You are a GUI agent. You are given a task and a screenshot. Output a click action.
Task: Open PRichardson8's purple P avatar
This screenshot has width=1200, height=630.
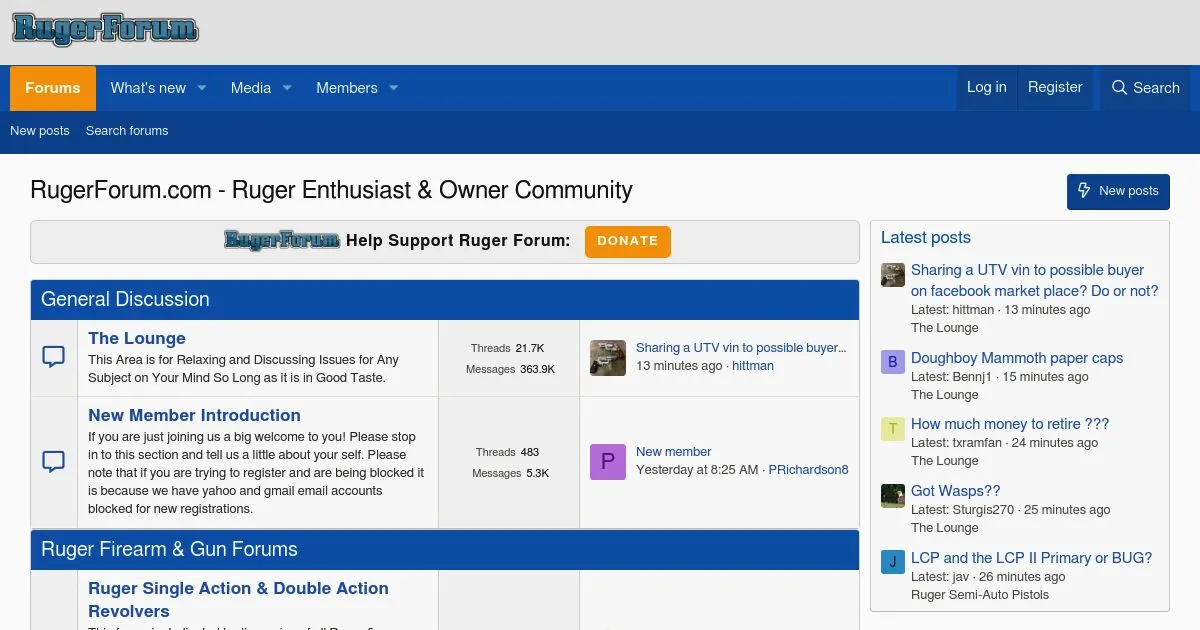607,462
